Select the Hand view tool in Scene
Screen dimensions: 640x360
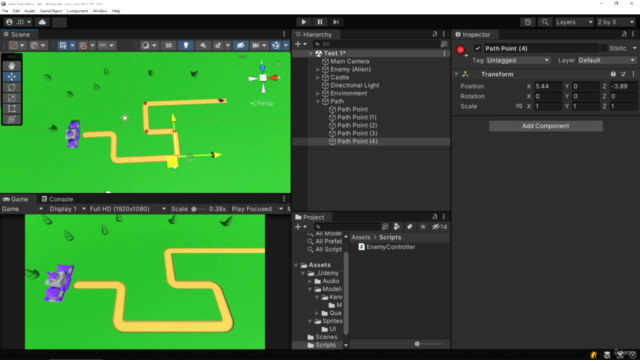[11, 66]
